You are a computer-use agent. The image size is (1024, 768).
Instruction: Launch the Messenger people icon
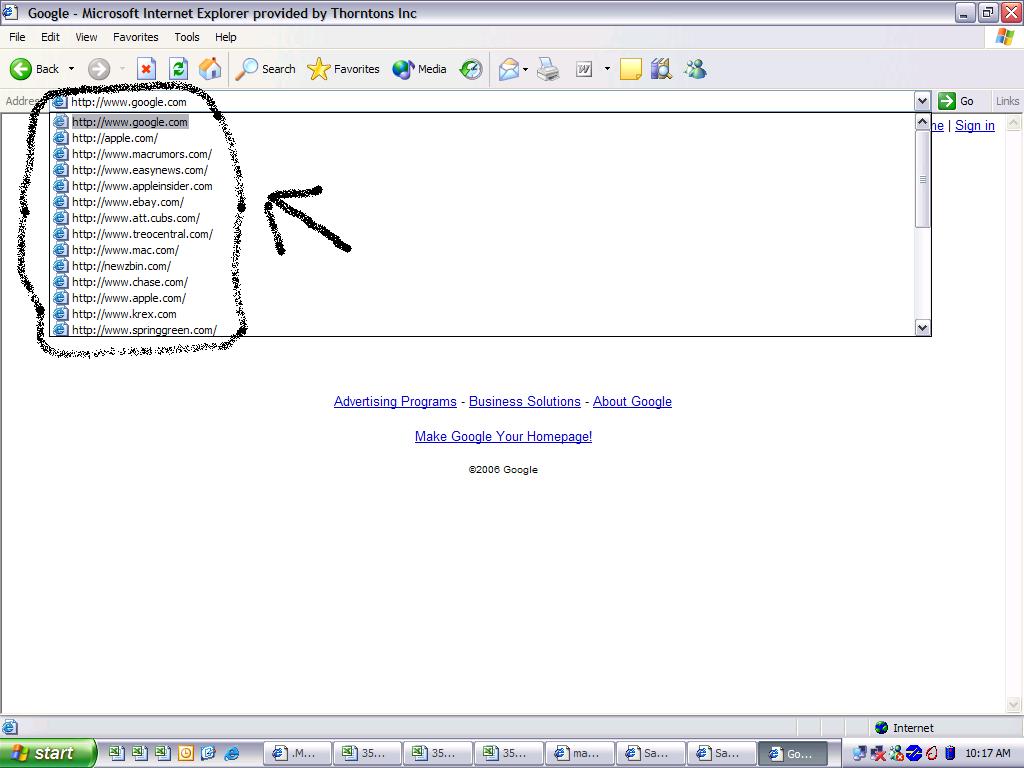pyautogui.click(x=696, y=69)
